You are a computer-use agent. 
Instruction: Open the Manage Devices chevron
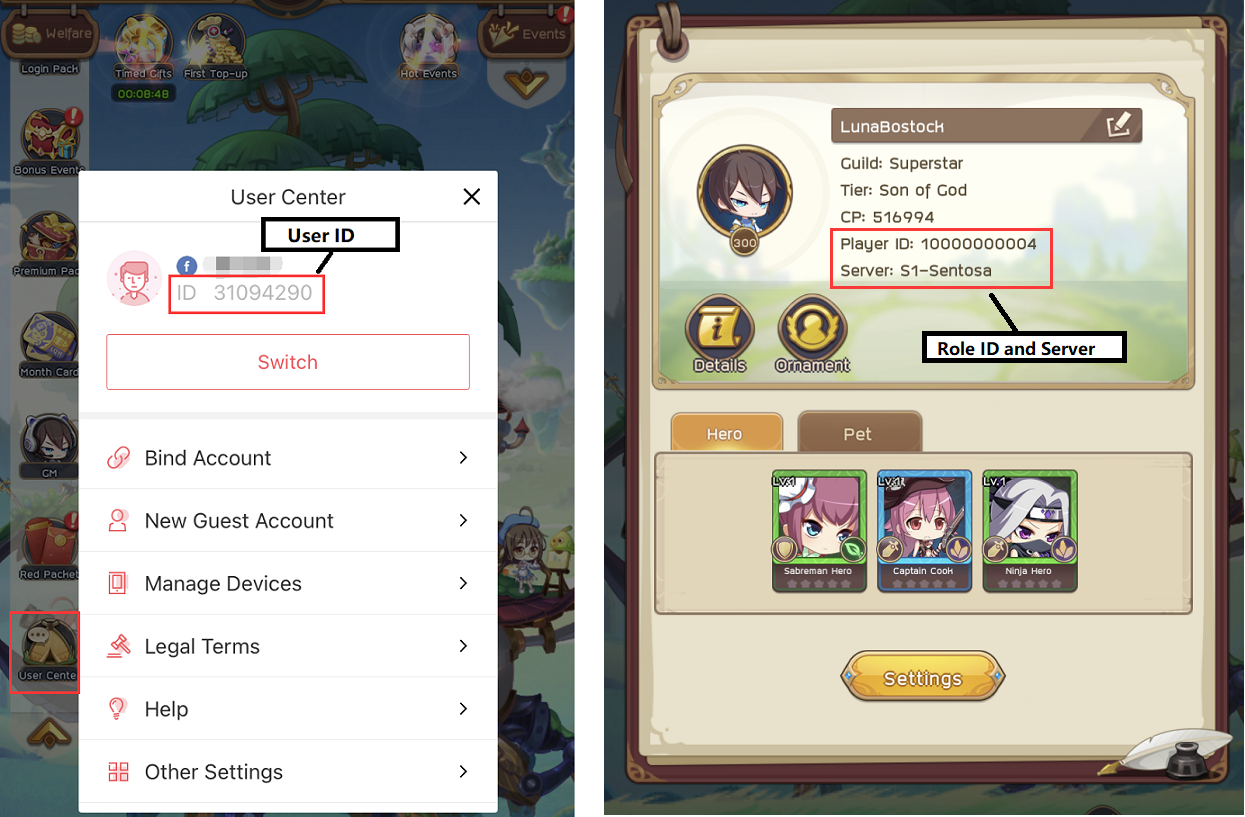coord(463,583)
